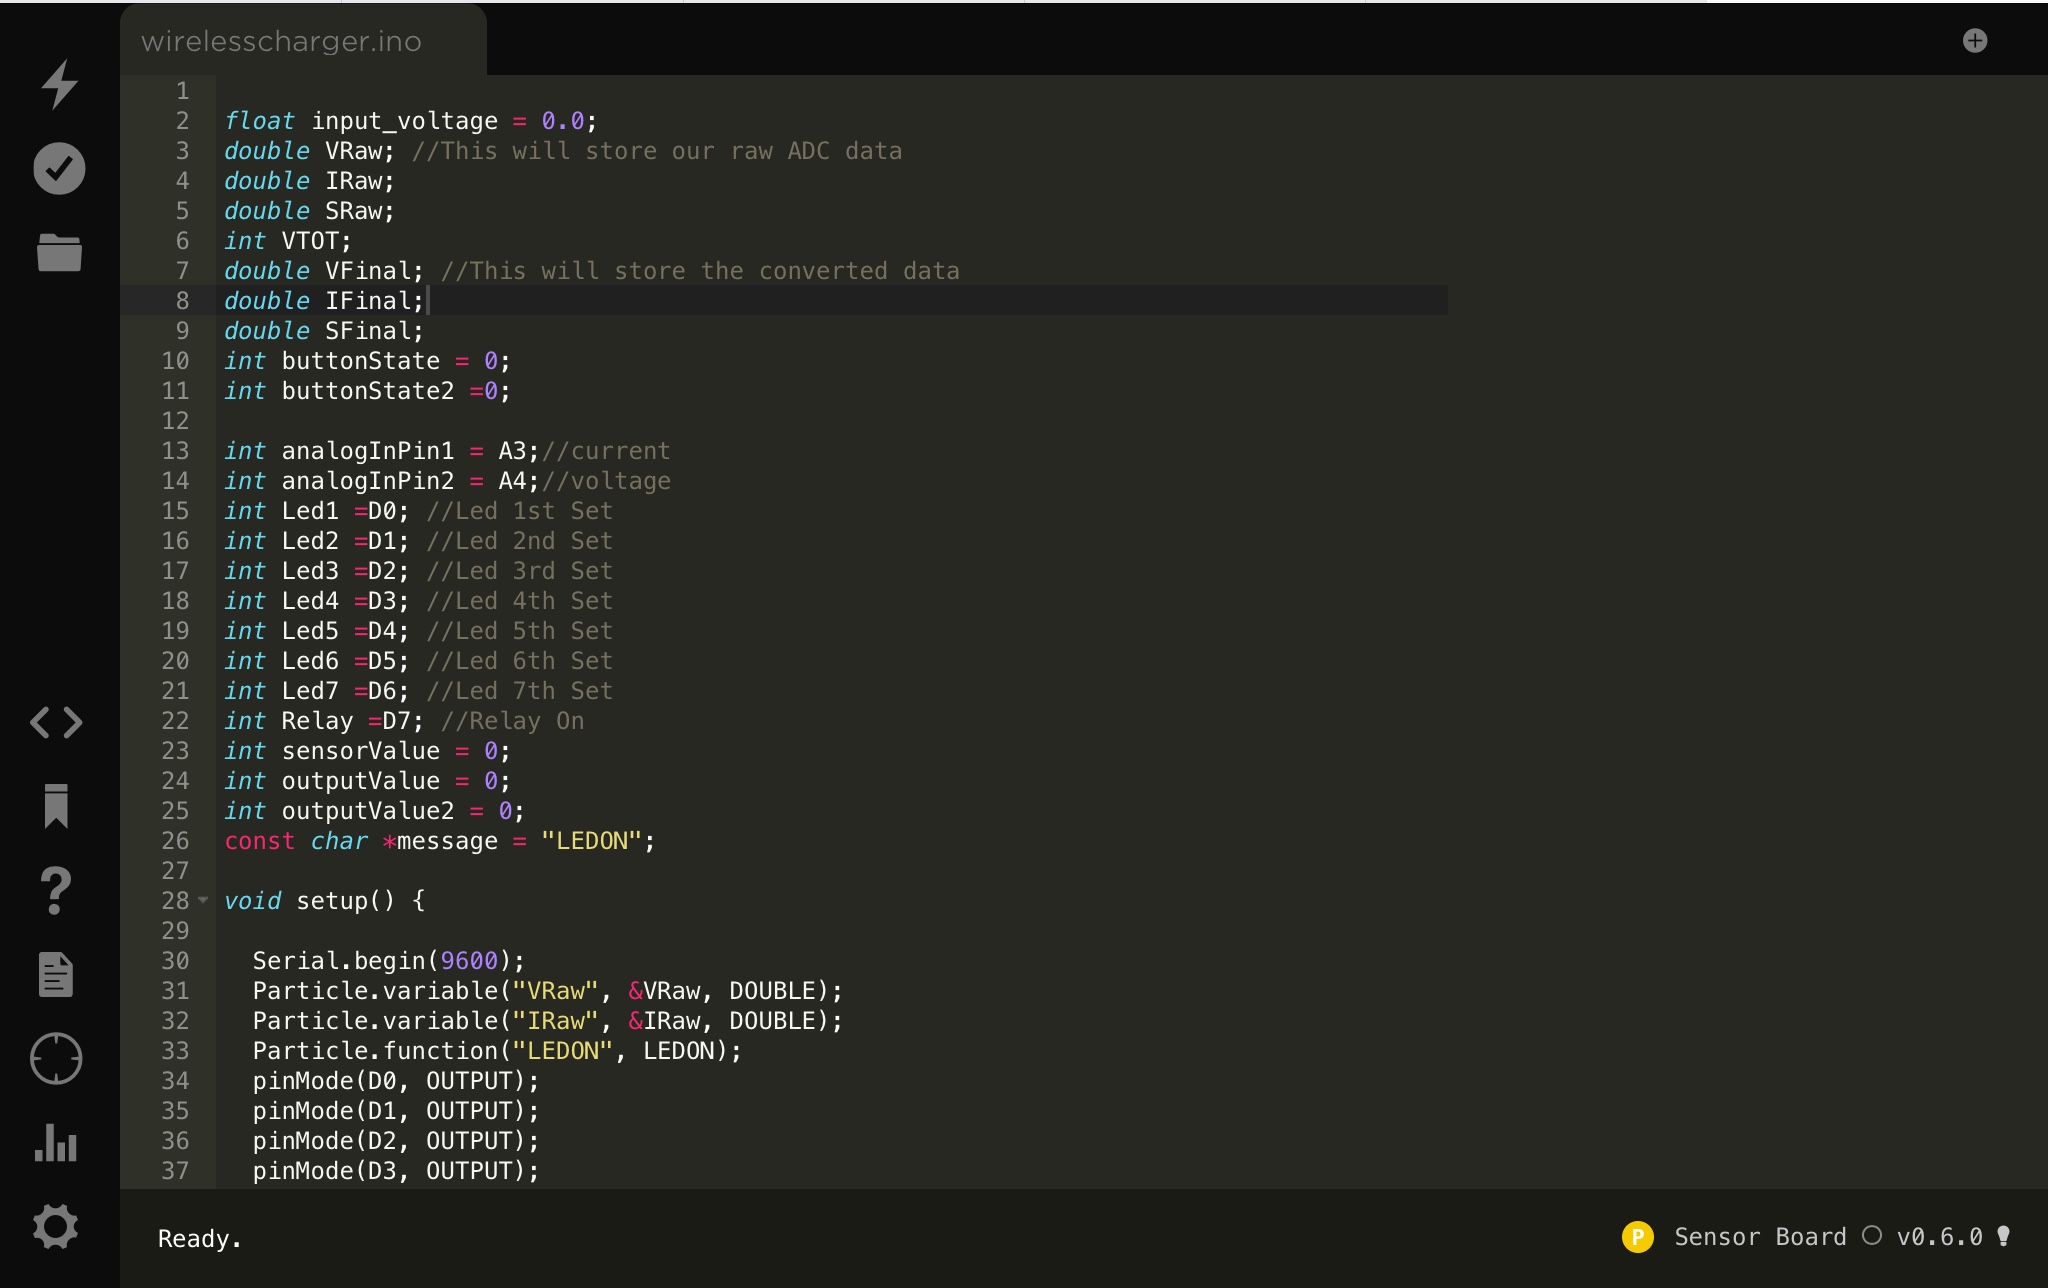This screenshot has height=1288, width=2048.
Task: Click the '//Led 2nd Set' comment
Action: [520, 541]
